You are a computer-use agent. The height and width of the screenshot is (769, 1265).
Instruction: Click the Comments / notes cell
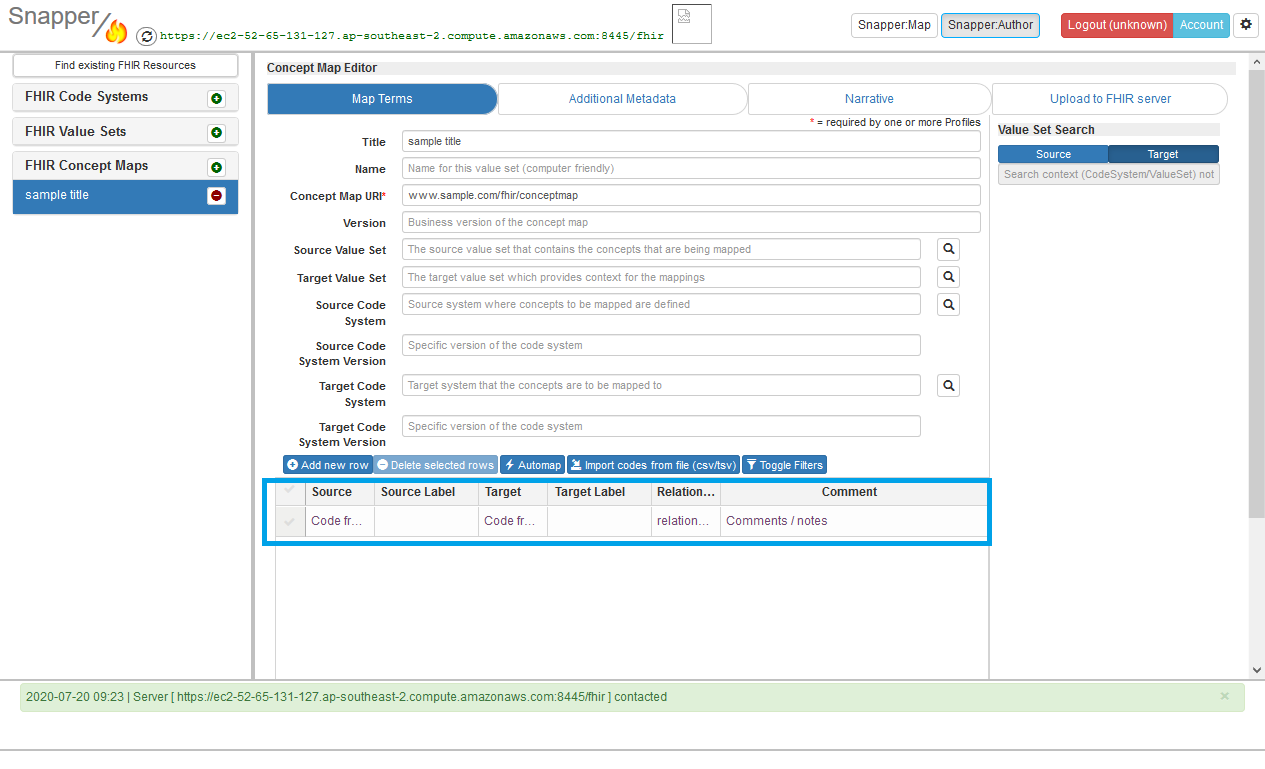tap(854, 521)
